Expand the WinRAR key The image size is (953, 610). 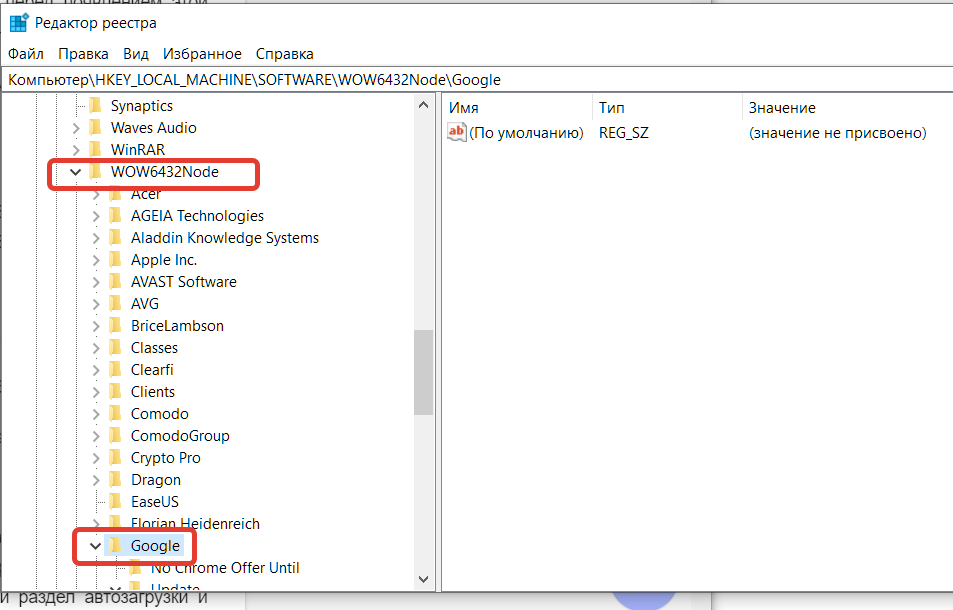coord(76,150)
